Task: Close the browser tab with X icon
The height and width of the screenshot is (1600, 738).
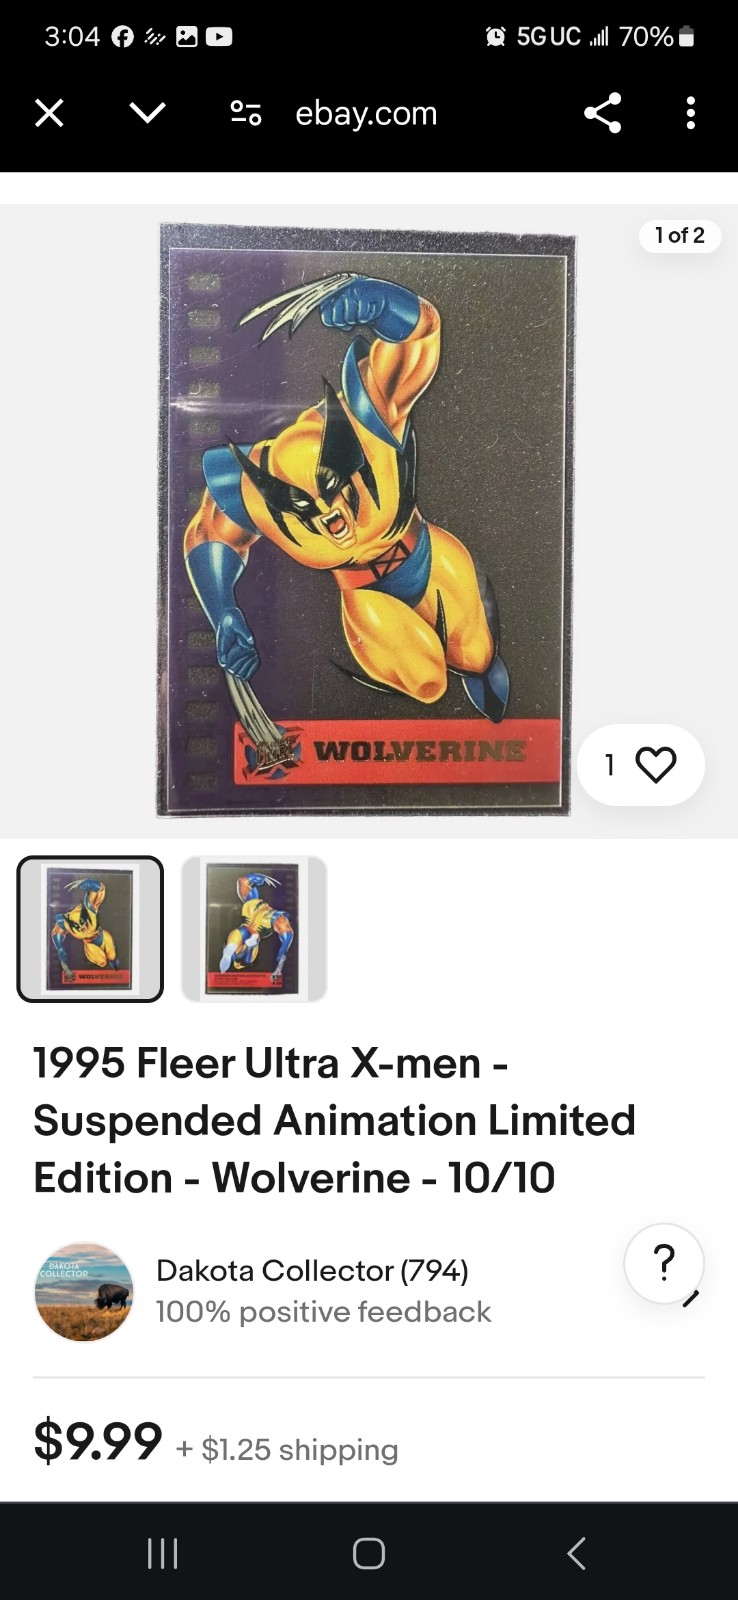Action: (49, 113)
